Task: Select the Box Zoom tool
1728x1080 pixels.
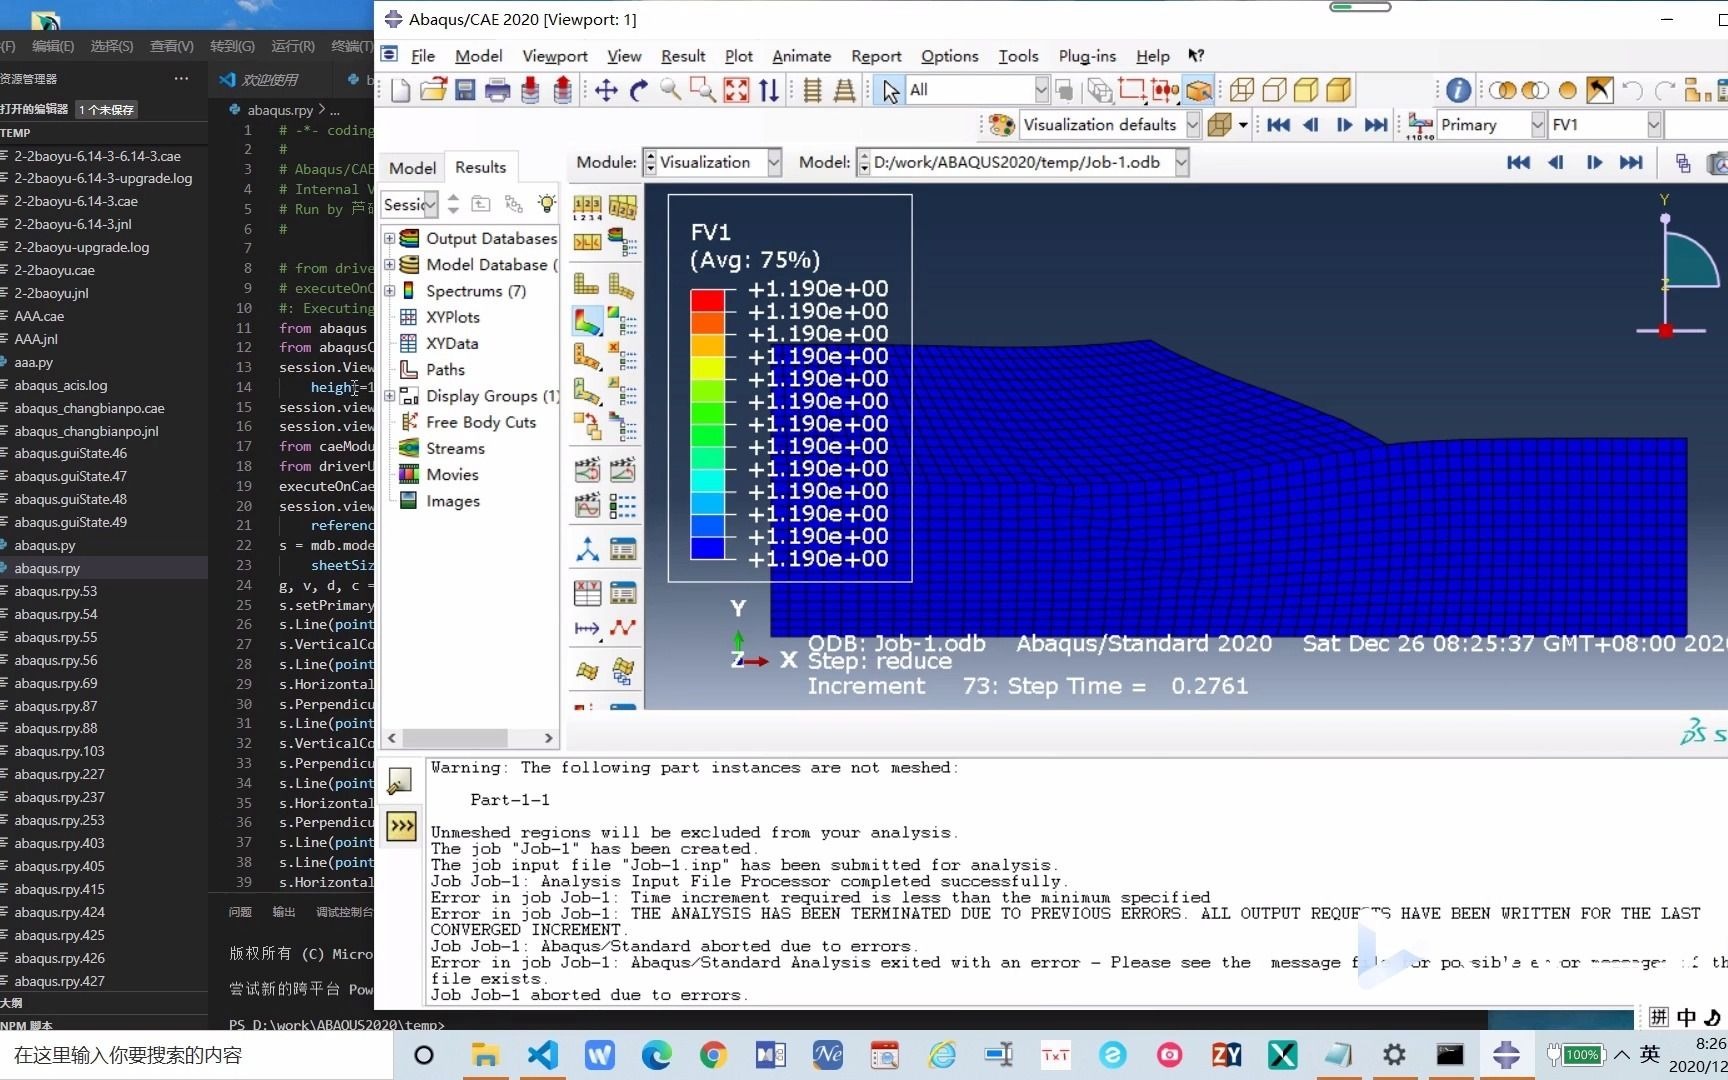Action: (x=703, y=91)
